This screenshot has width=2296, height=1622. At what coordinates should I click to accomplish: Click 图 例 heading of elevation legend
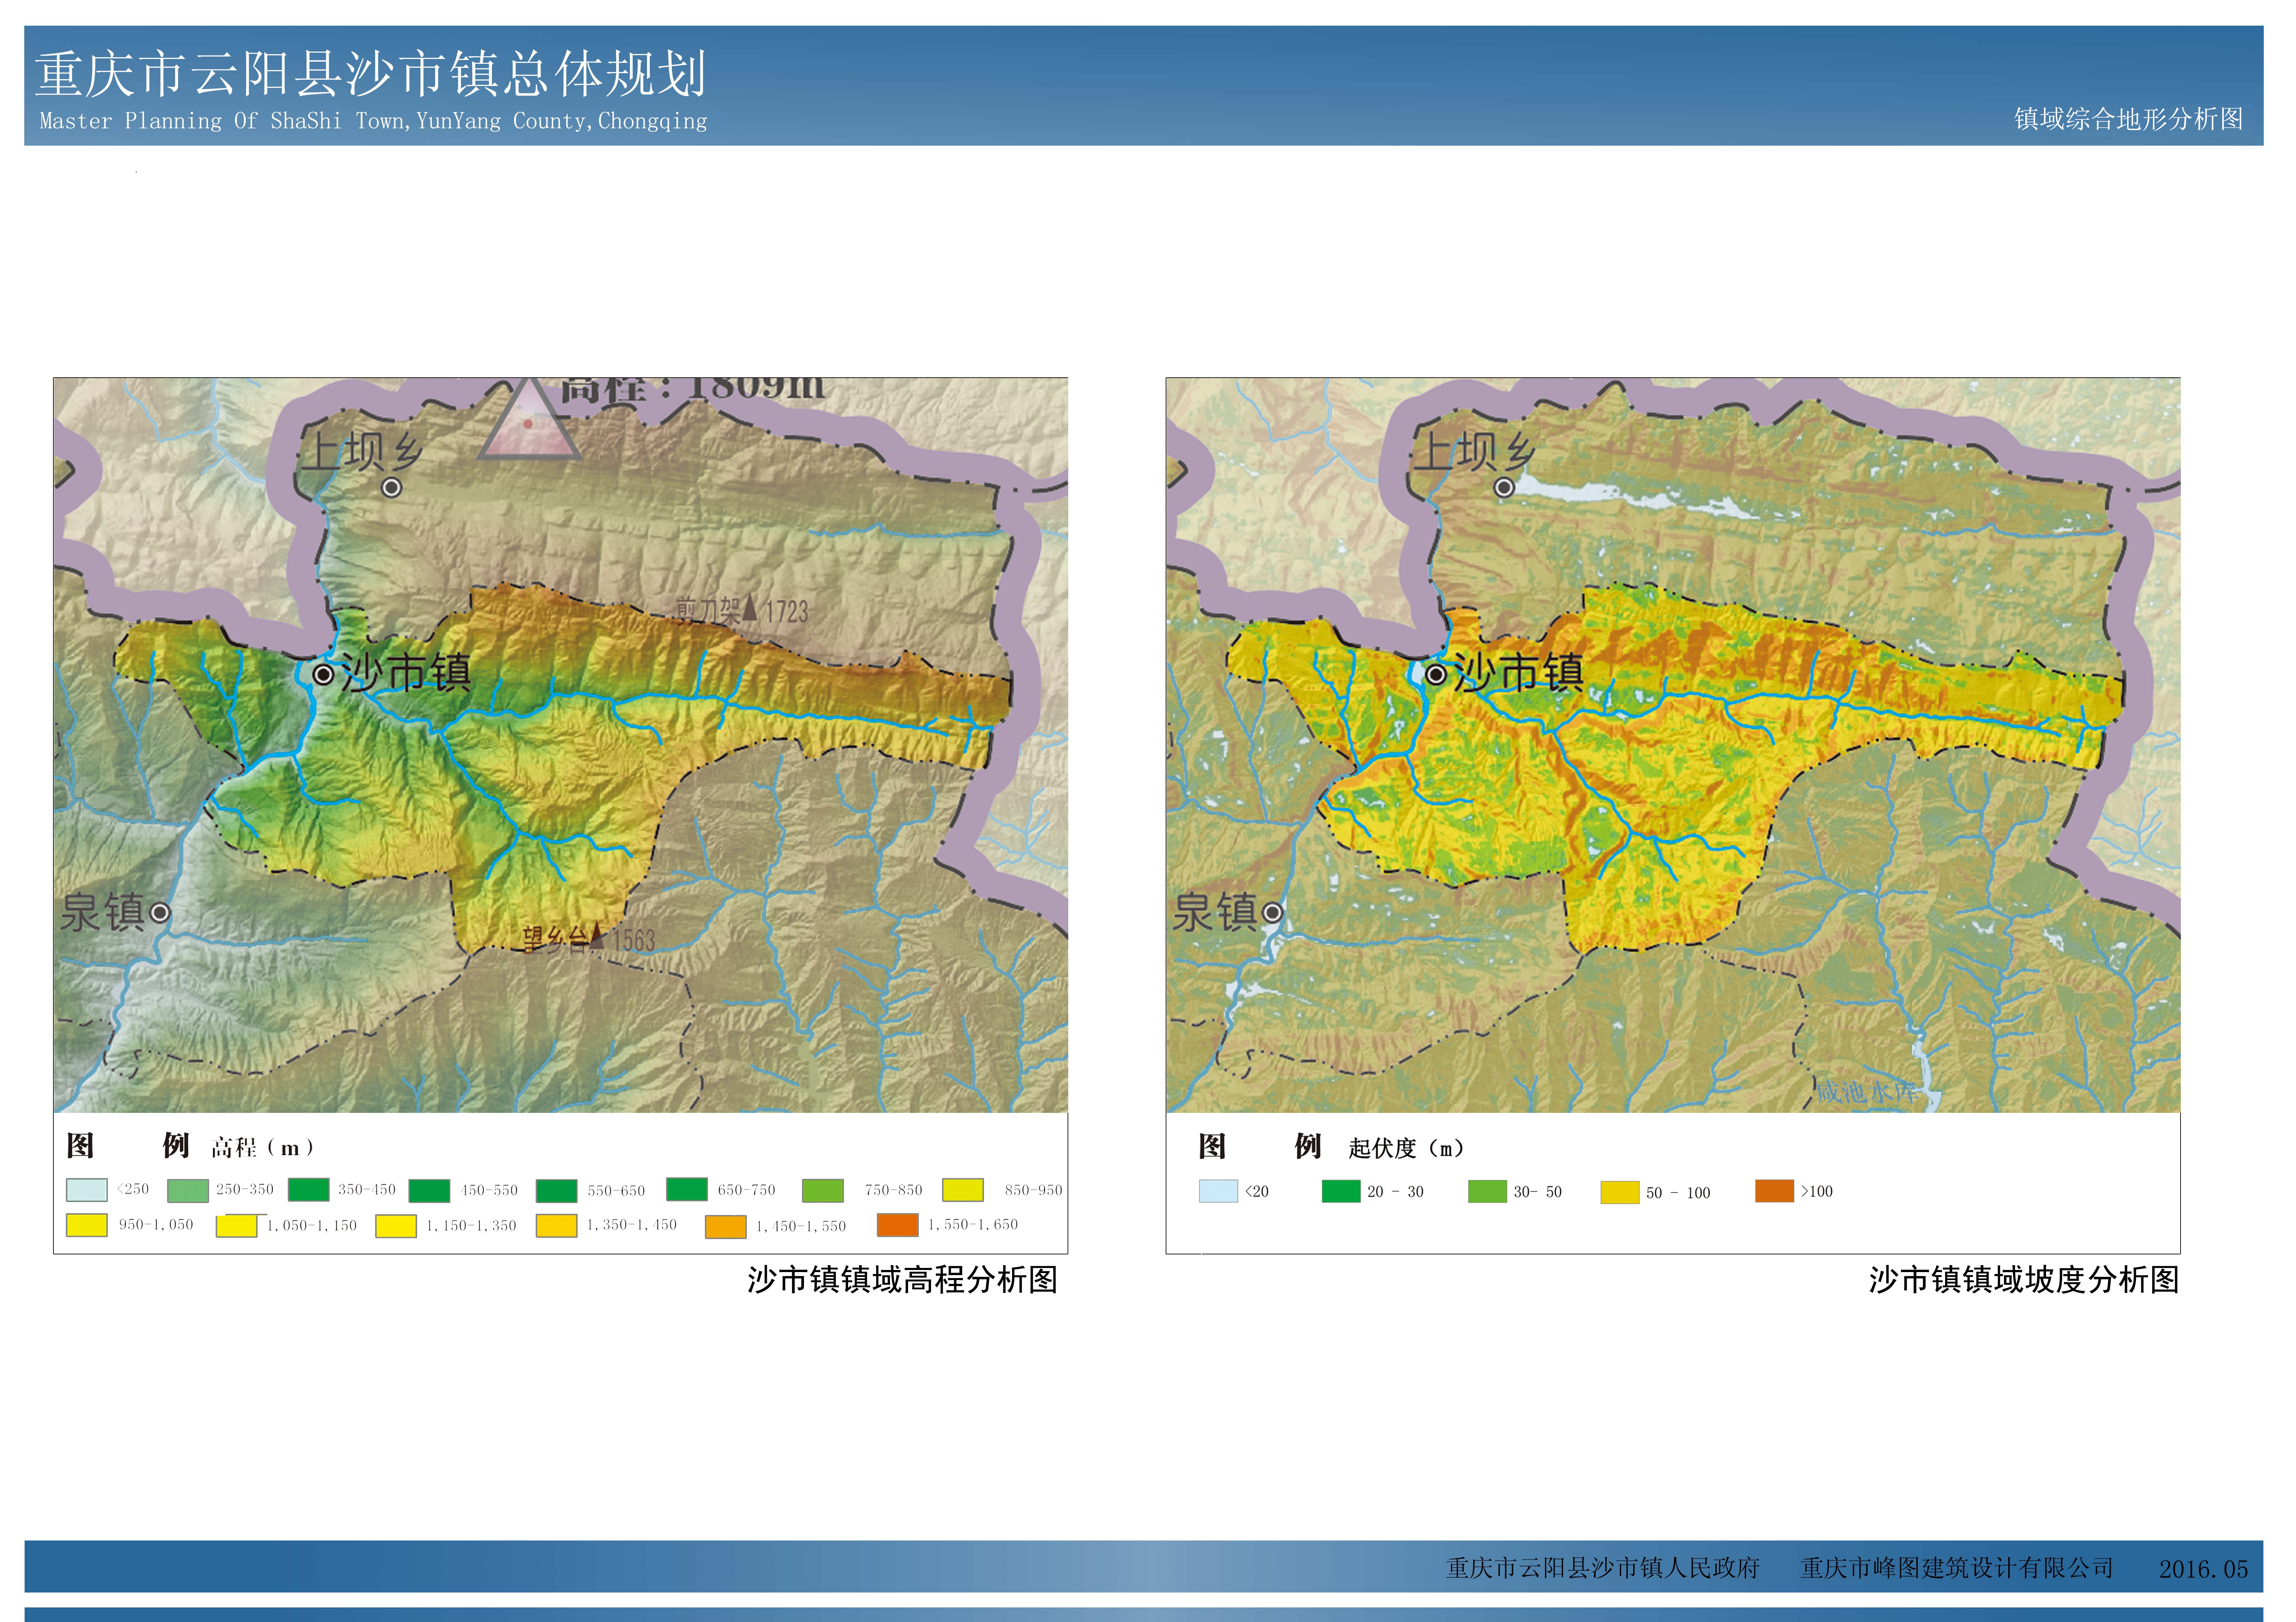[x=128, y=1146]
